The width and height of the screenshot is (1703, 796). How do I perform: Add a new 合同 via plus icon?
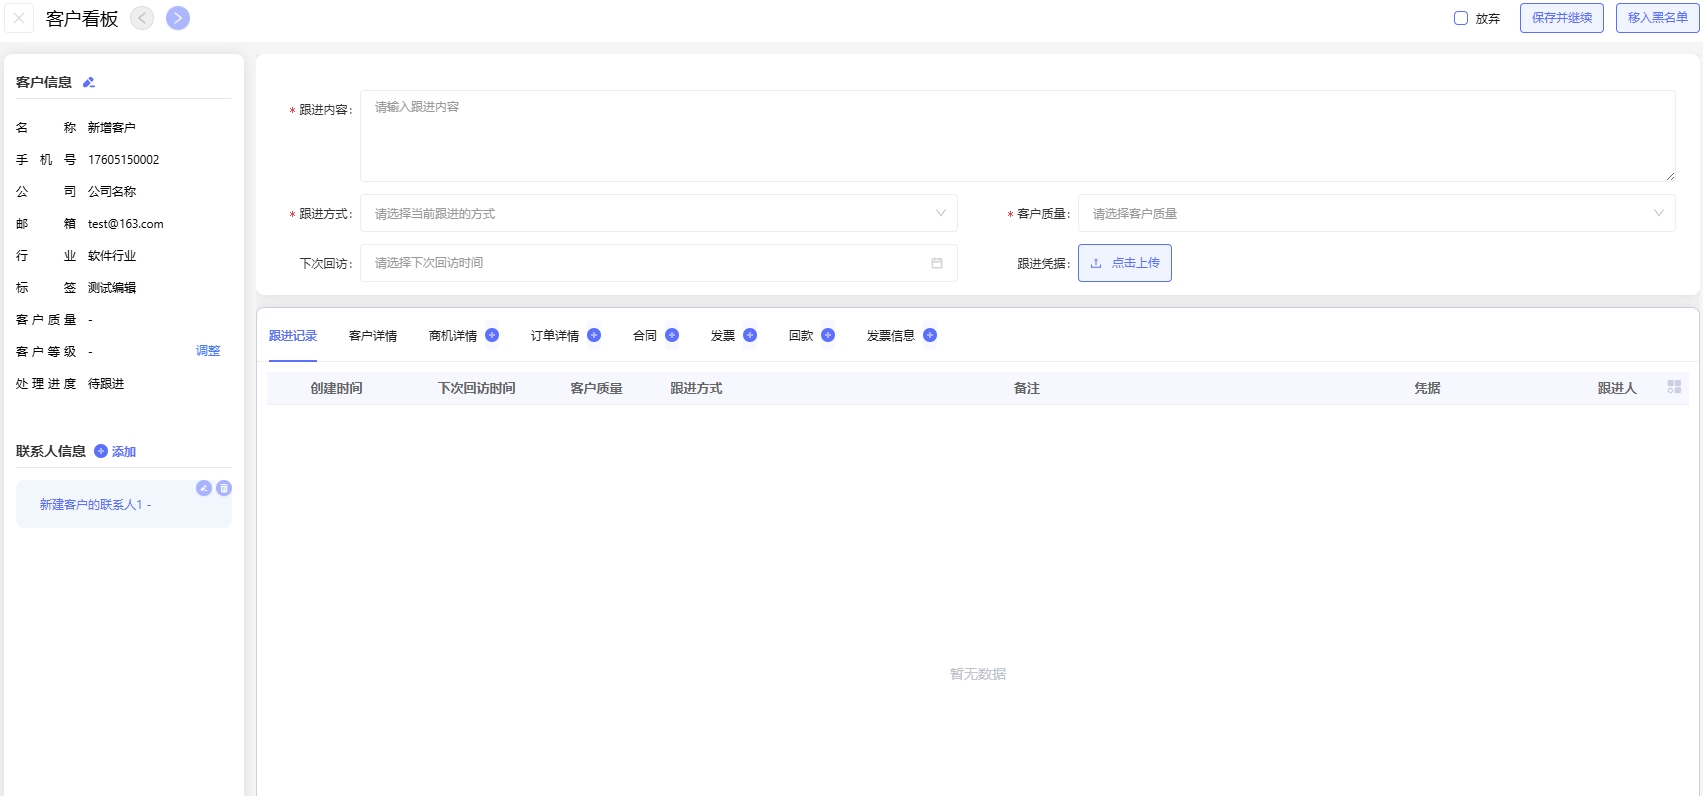(x=672, y=335)
